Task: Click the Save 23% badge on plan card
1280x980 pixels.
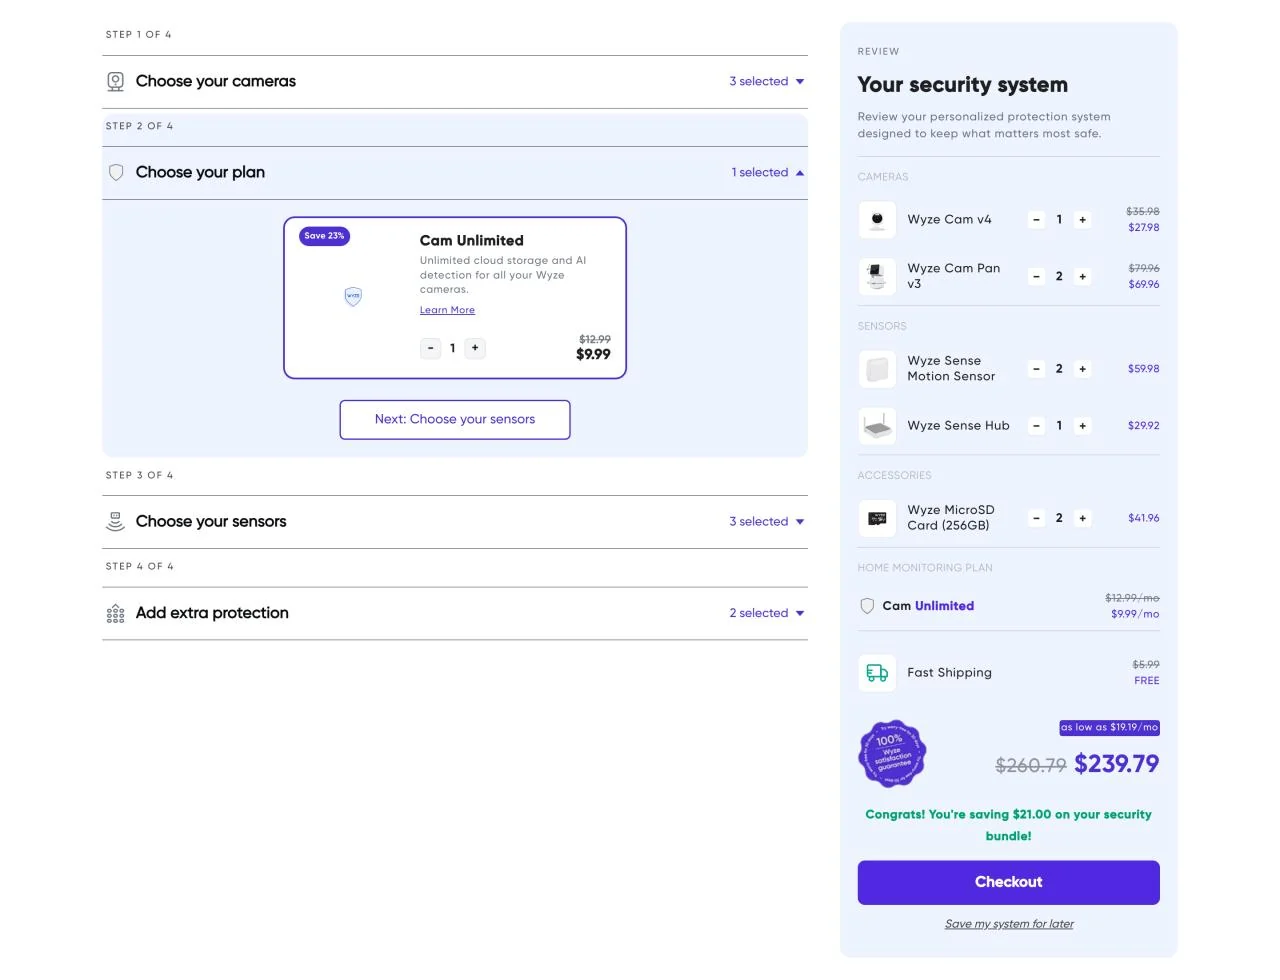Action: pos(324,236)
